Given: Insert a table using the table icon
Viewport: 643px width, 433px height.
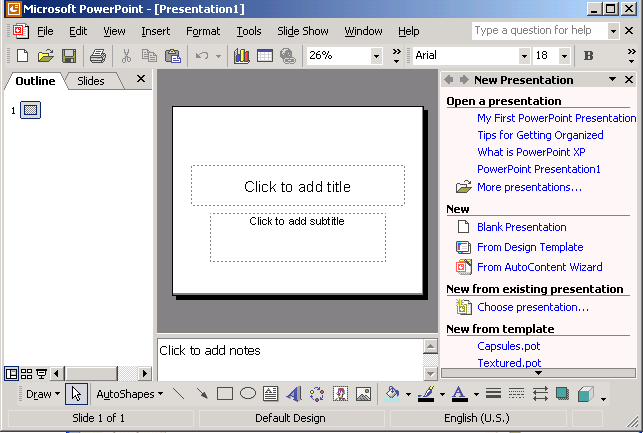Looking at the screenshot, I should [265, 56].
